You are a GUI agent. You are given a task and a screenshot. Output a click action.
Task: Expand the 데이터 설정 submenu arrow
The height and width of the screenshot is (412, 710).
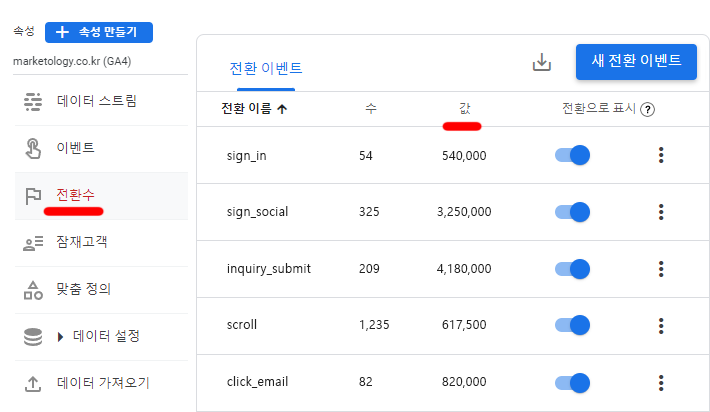pyautogui.click(x=60, y=337)
